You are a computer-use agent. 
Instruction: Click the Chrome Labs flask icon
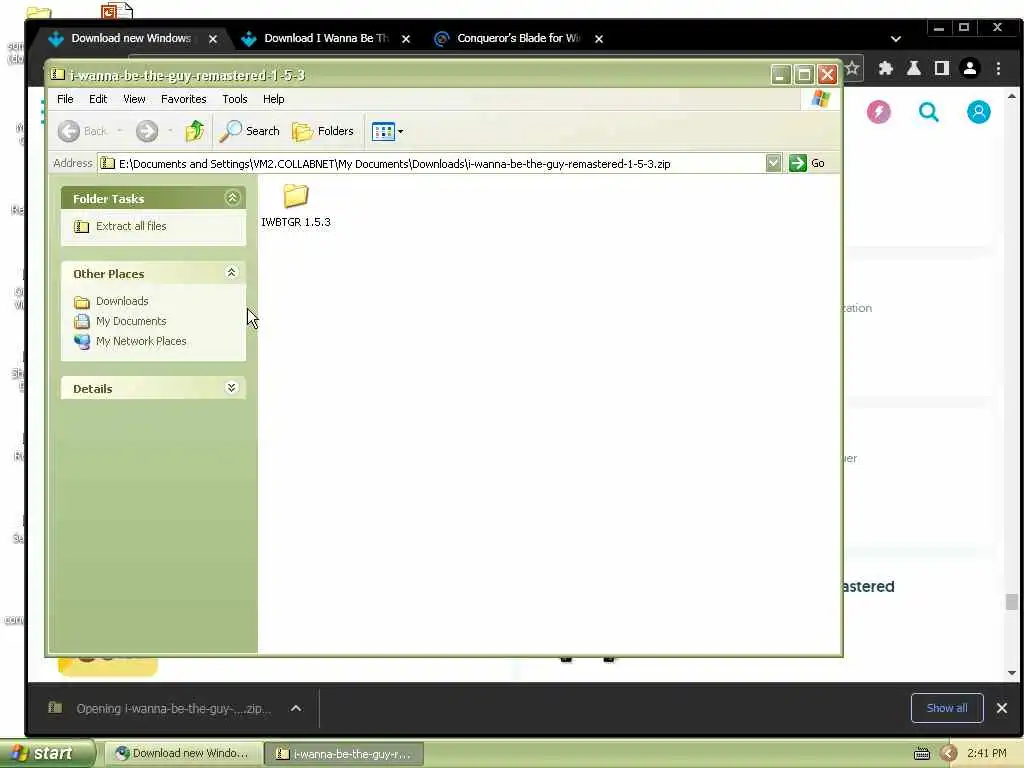914,68
